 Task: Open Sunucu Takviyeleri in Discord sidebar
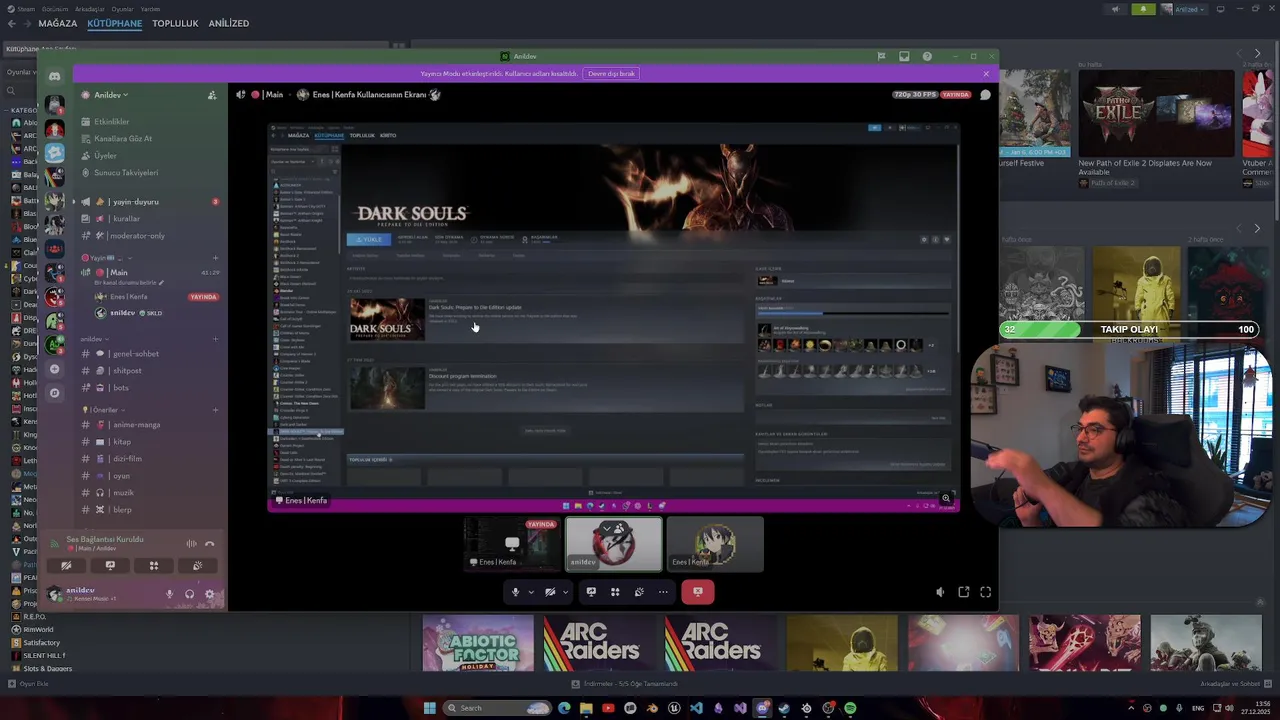point(126,173)
